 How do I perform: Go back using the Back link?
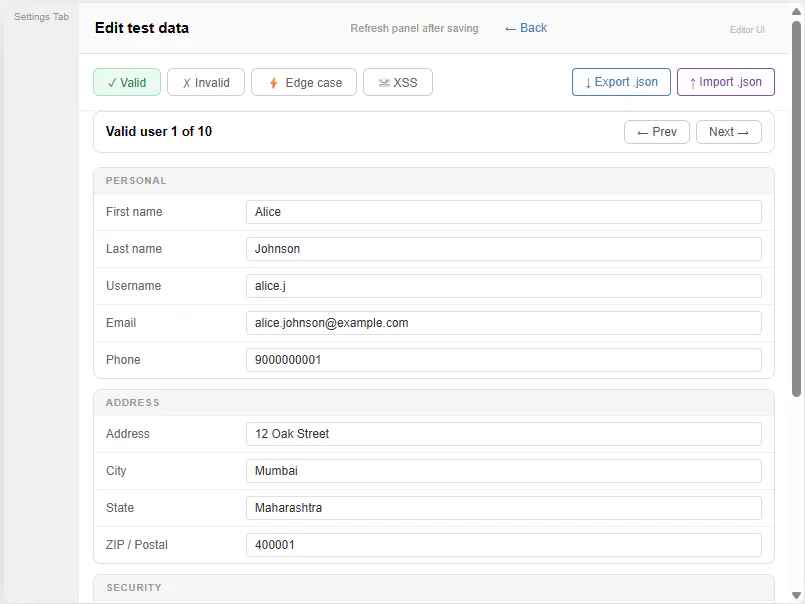526,28
